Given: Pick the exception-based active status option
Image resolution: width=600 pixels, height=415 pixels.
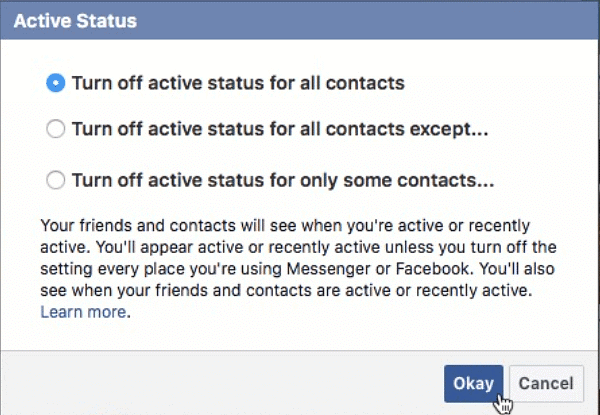Looking at the screenshot, I should [x=56, y=129].
